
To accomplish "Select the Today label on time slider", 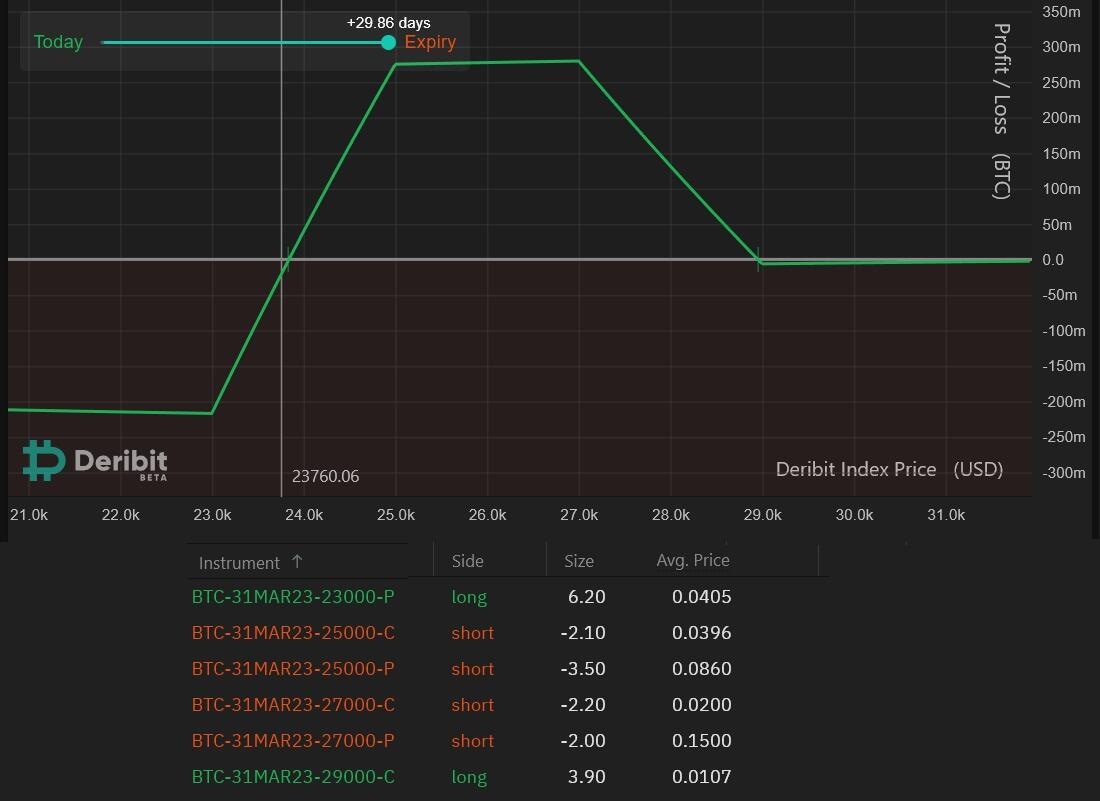I will point(58,42).
